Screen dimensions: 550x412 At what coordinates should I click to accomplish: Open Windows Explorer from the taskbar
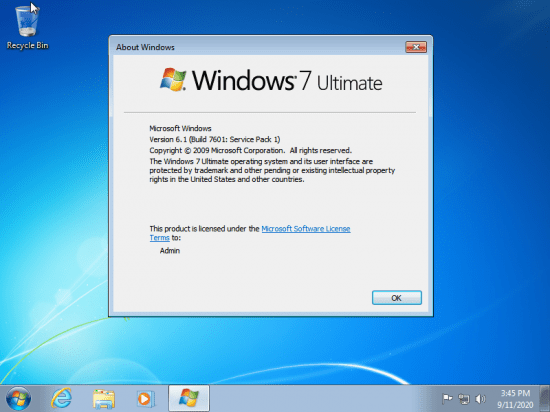point(104,399)
